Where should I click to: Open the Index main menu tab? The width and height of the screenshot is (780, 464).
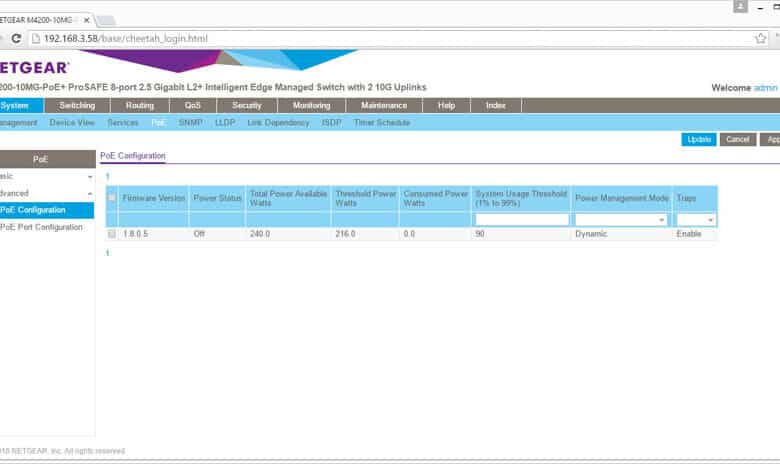(x=495, y=105)
